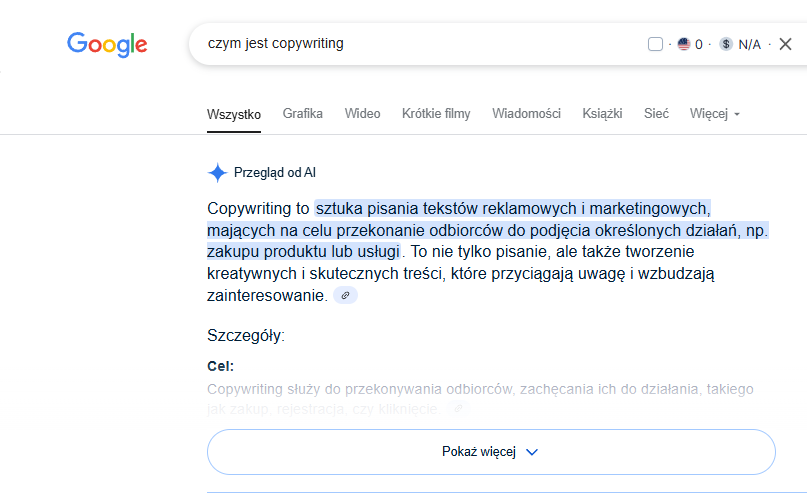Open the Książki tab
This screenshot has height=504, width=807.
(x=602, y=114)
